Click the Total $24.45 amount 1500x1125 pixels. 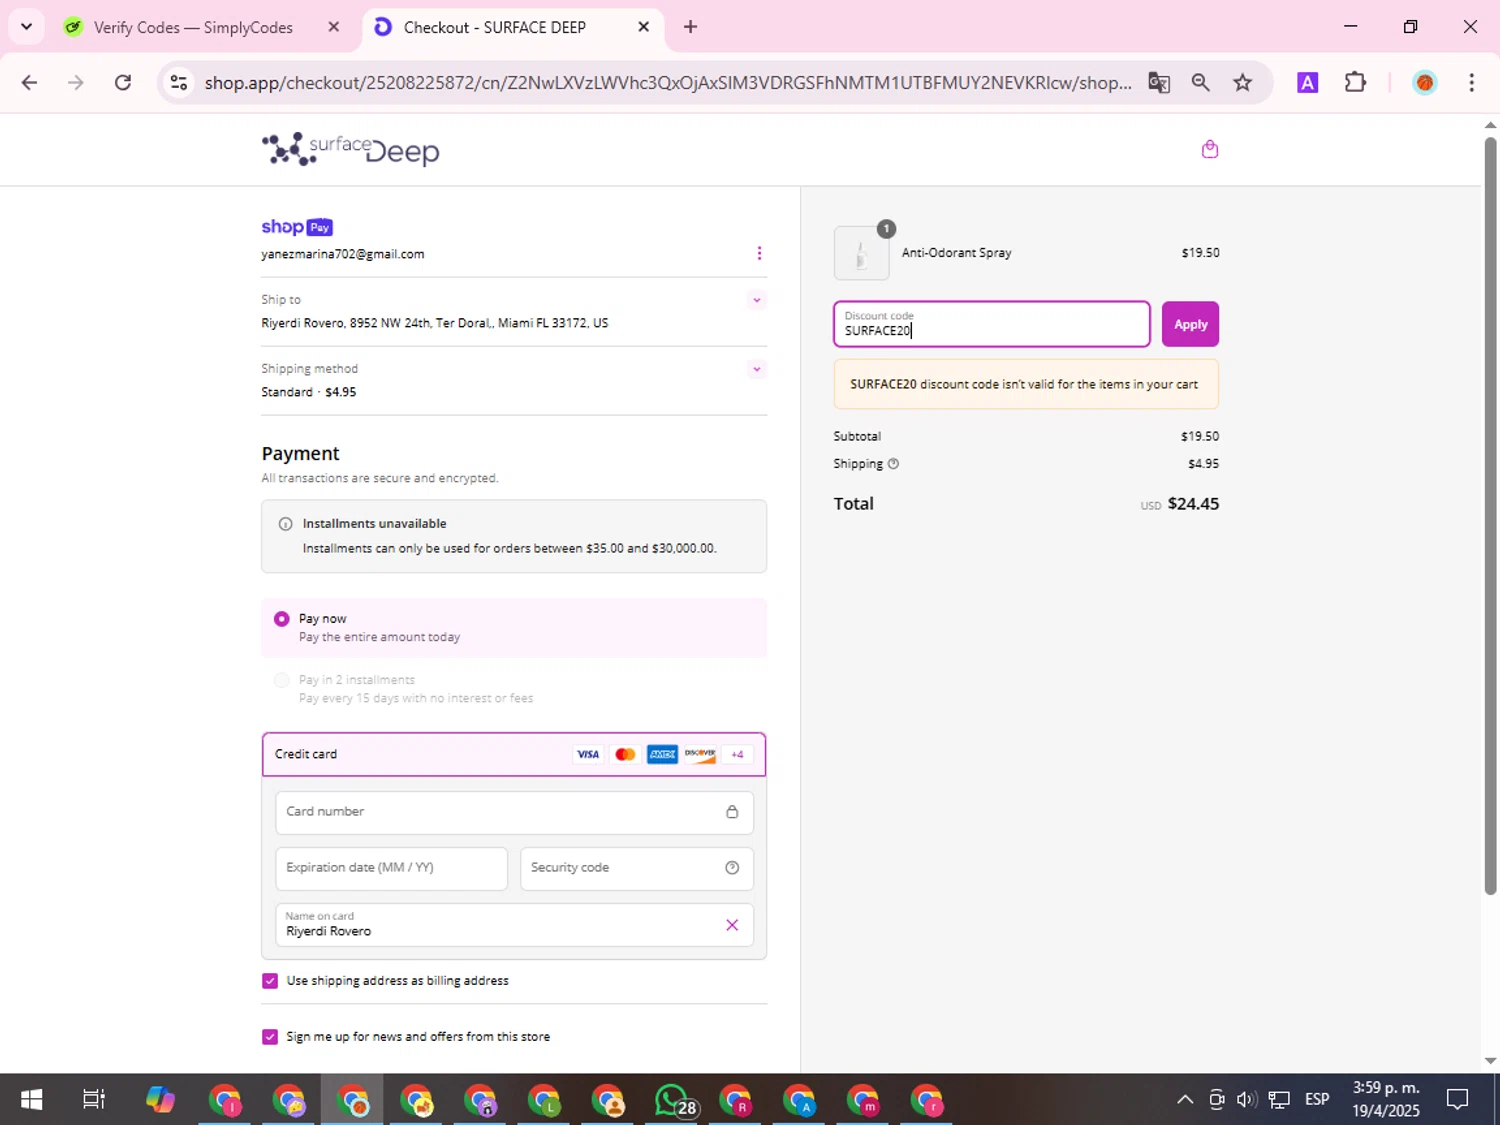1193,504
